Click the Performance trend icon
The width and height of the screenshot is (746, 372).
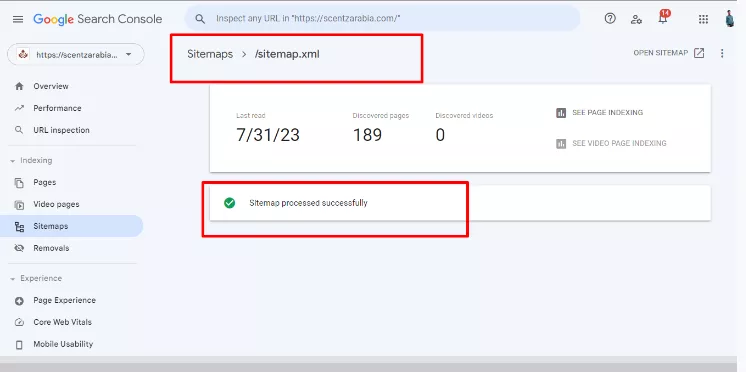pyautogui.click(x=19, y=108)
